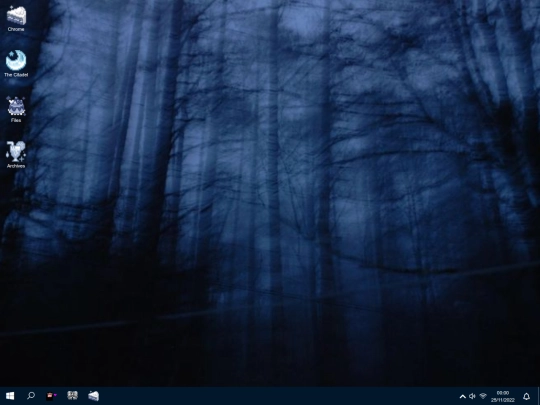Open the taskbar clock and date
This screenshot has height=405, width=540.
click(503, 396)
